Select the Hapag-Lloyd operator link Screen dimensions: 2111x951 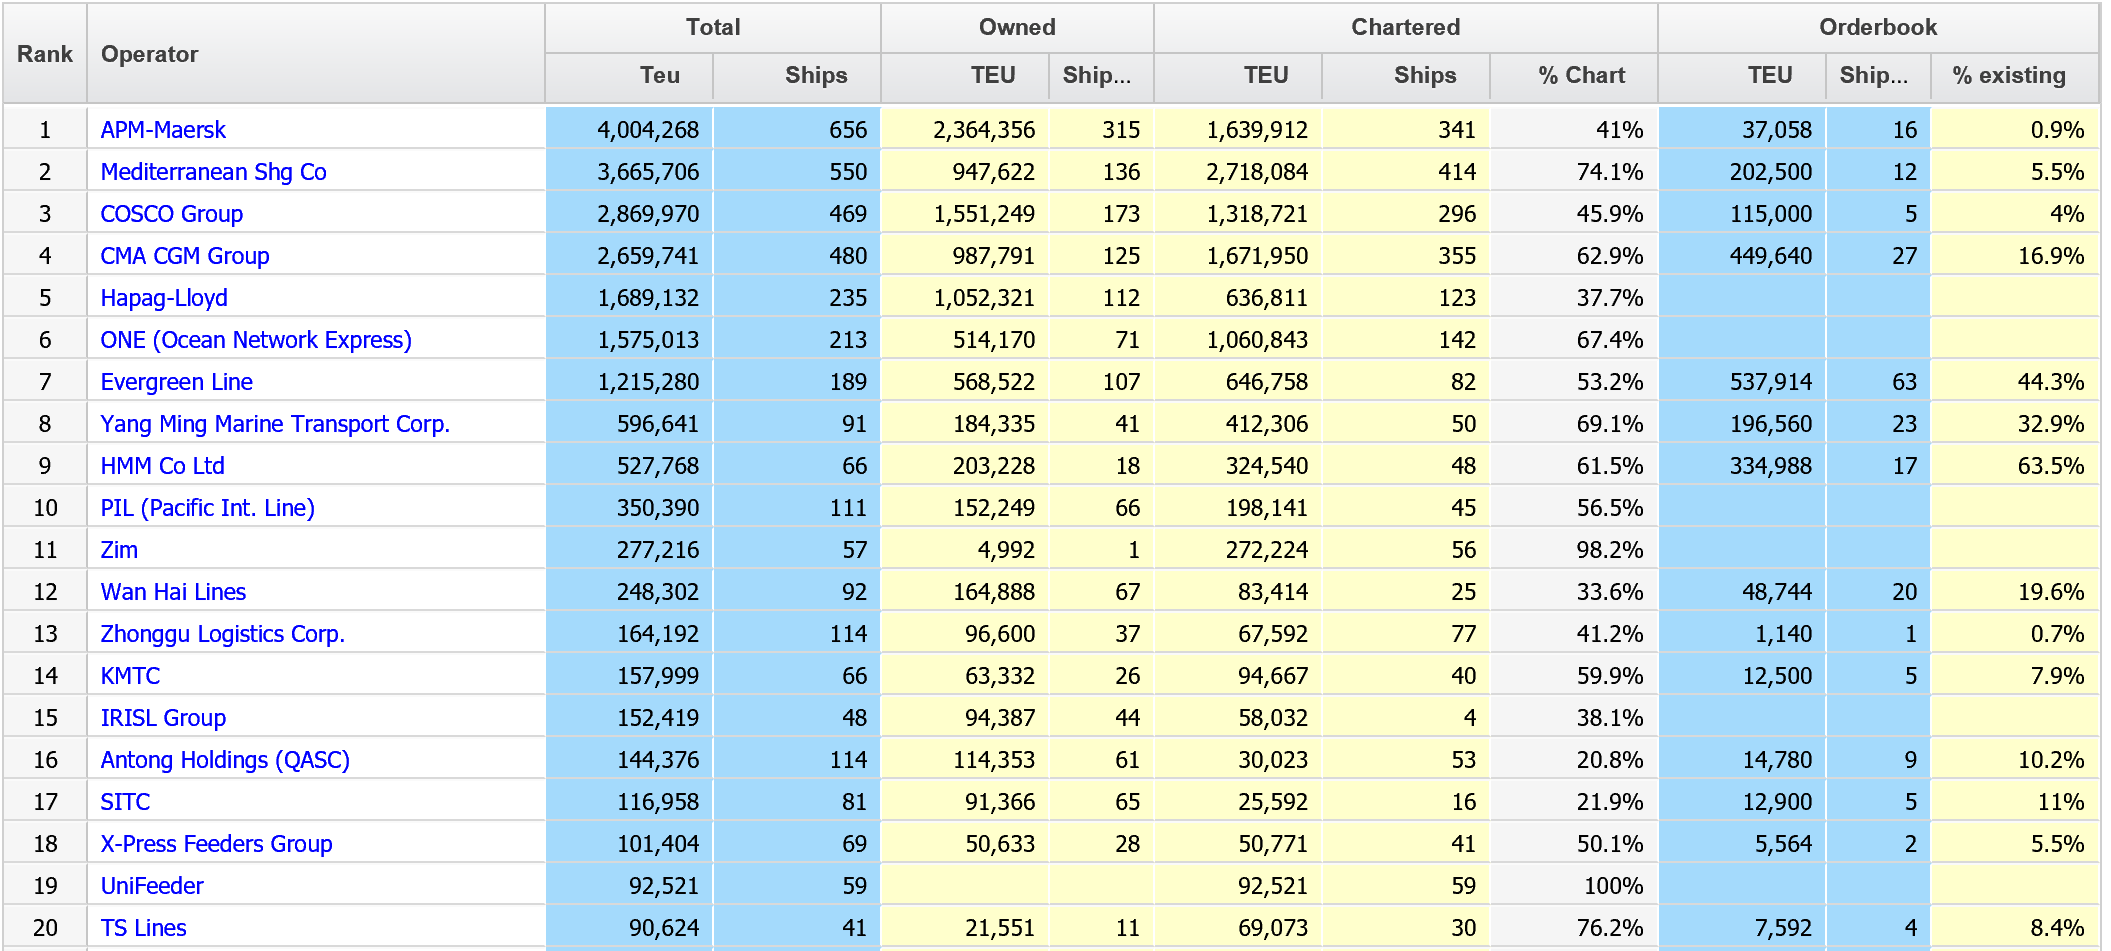coord(164,298)
